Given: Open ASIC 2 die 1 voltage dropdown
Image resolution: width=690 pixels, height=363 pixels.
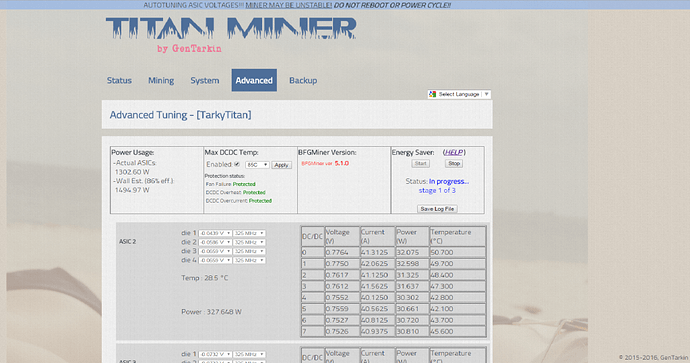Looking at the screenshot, I should click(215, 233).
